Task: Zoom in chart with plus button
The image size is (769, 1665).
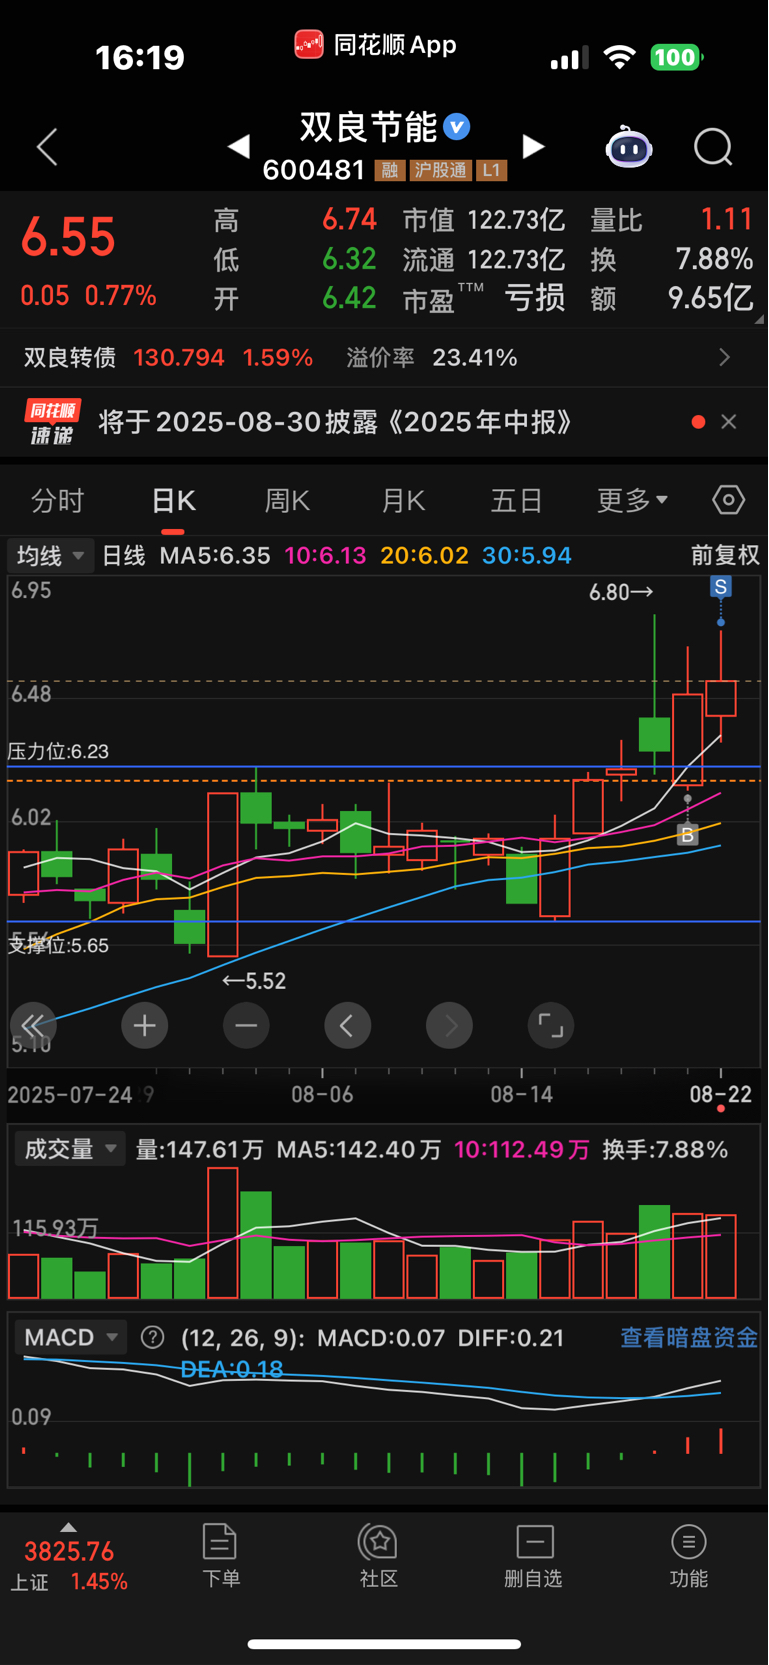Action: [x=144, y=1025]
